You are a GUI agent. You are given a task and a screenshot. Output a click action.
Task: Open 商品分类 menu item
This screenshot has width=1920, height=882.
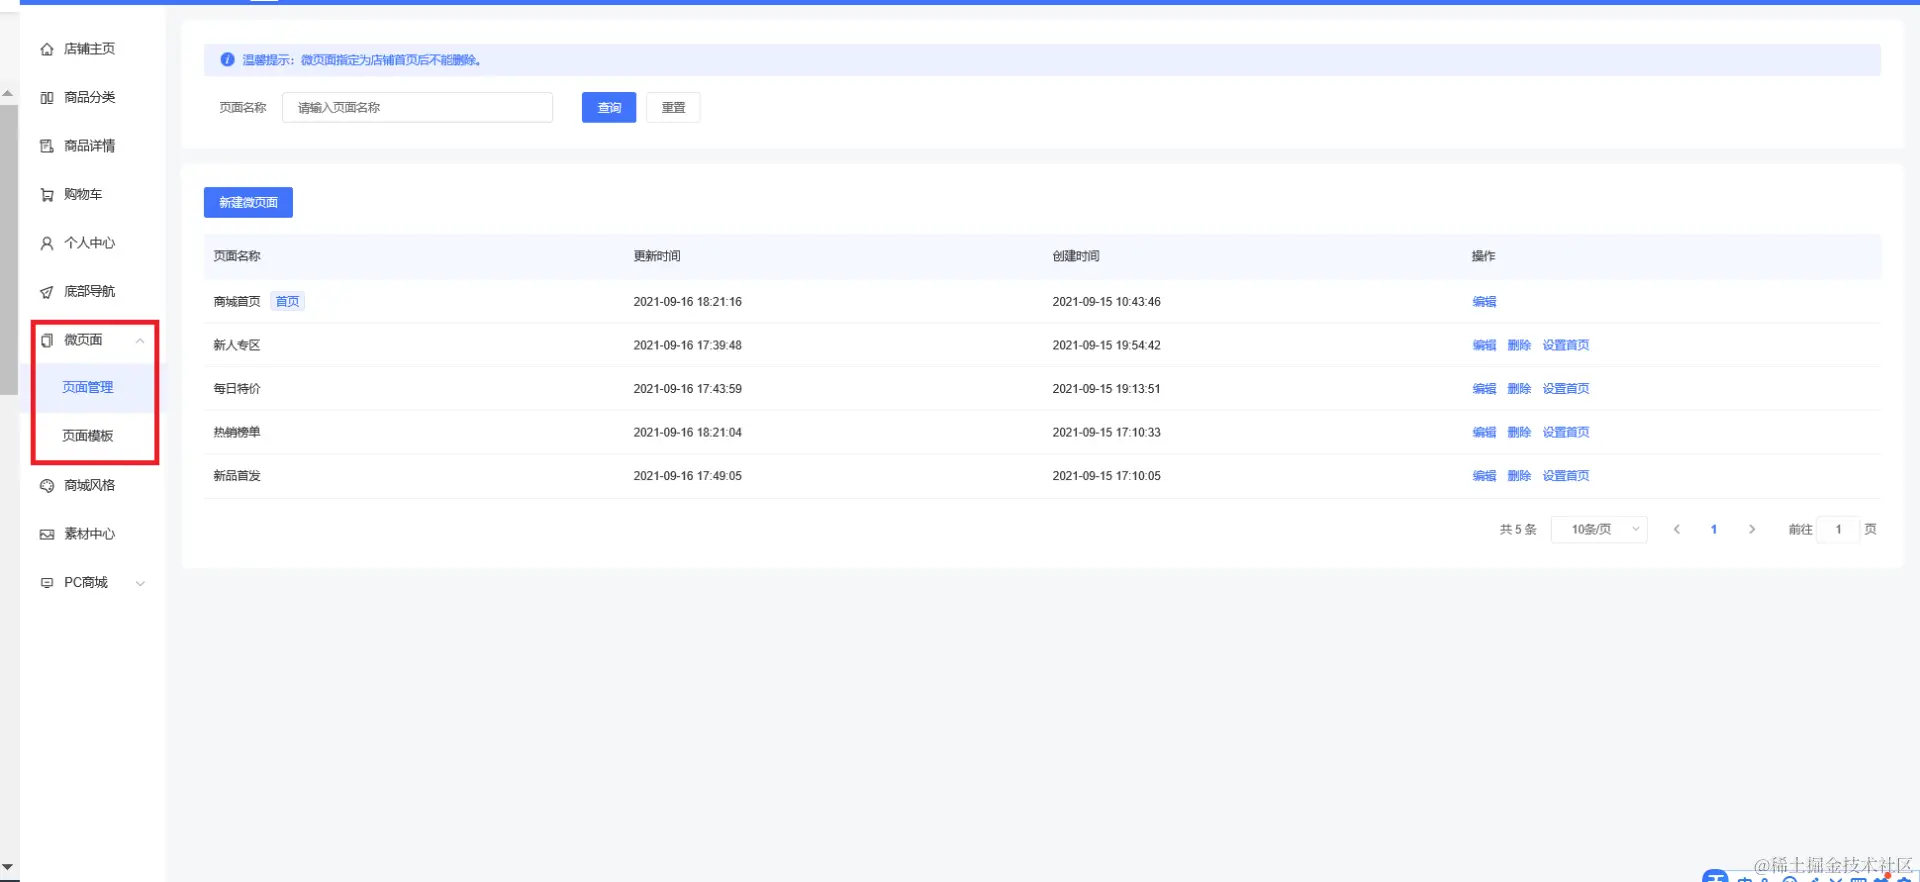tap(90, 97)
